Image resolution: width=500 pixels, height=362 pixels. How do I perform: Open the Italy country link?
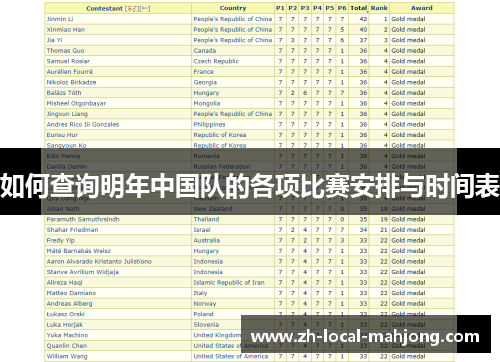(x=200, y=293)
